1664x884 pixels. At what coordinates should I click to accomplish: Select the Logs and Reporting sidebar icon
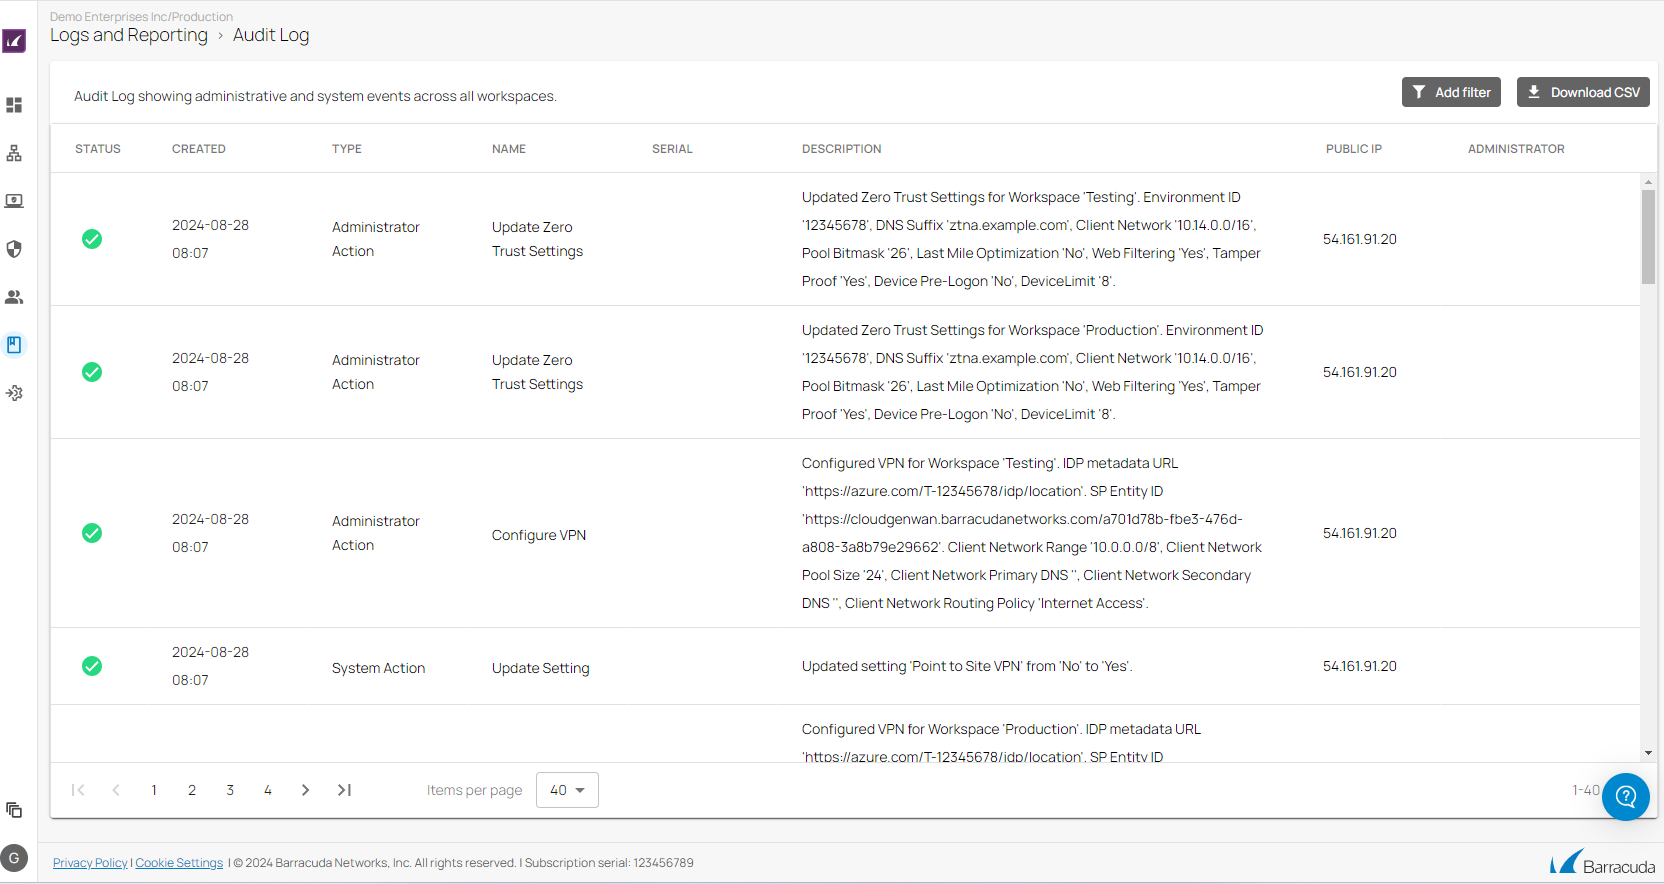[14, 345]
